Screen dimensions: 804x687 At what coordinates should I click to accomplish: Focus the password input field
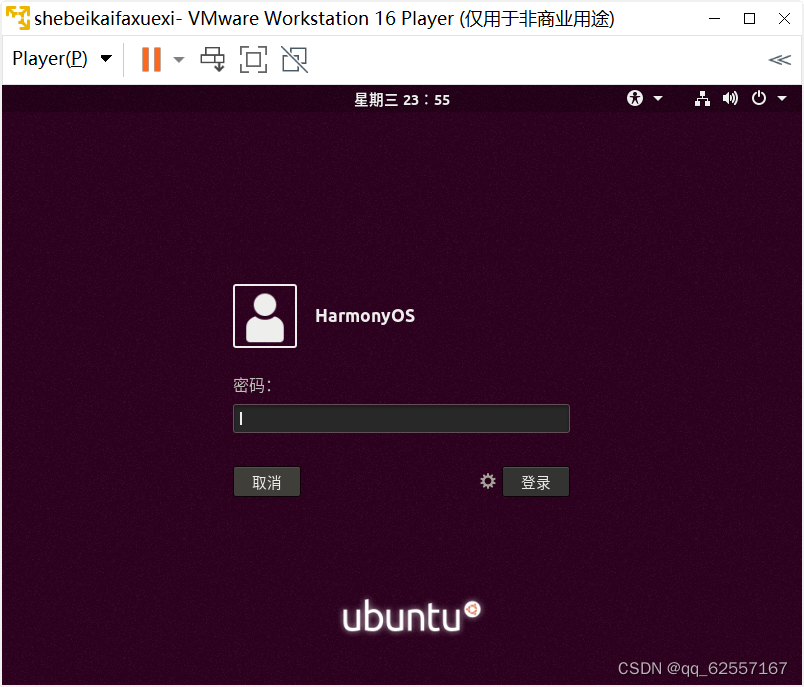coord(401,418)
